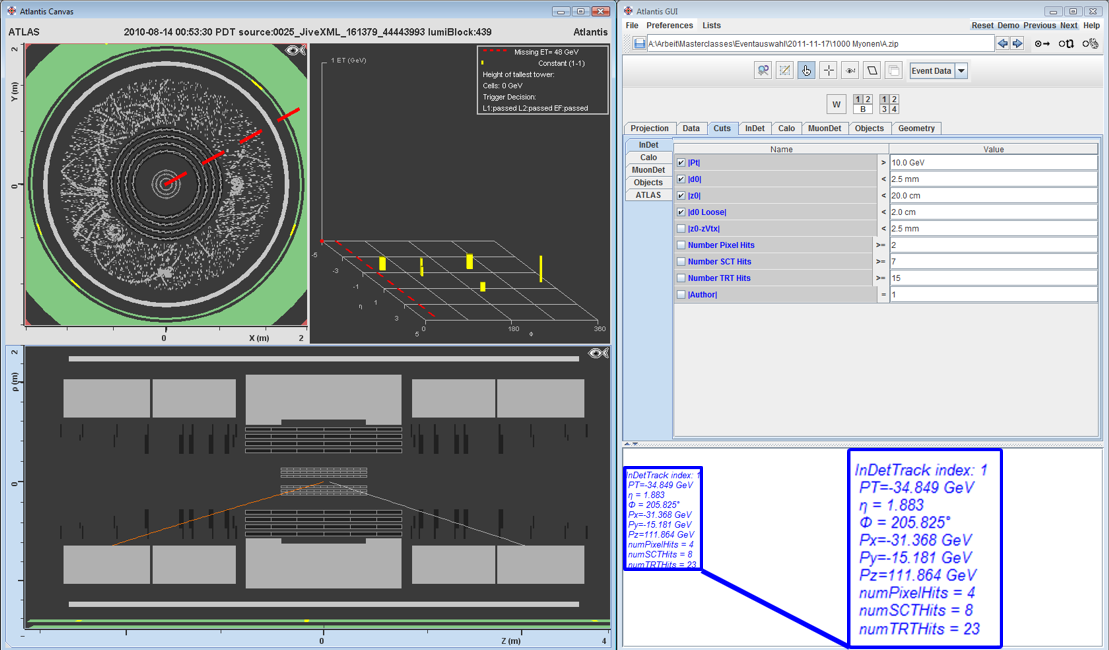Select the Calo side tab in Cuts
Viewport: 1109px width, 650px height.
(648, 157)
